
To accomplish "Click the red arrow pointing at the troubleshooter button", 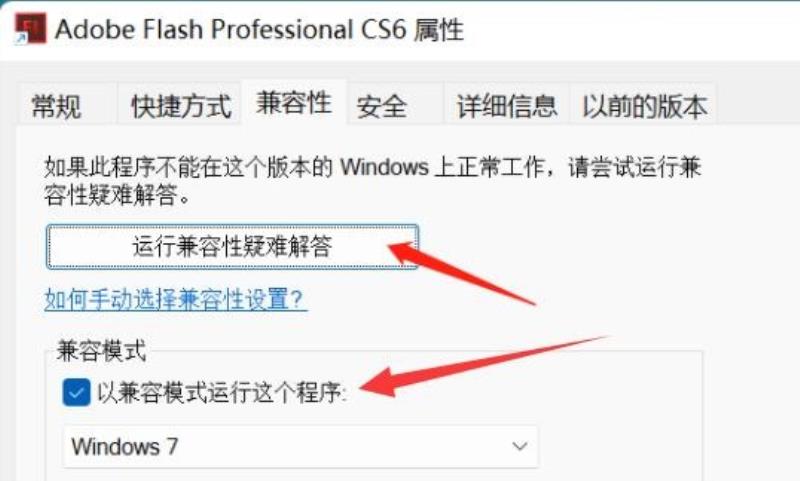I will point(462,273).
